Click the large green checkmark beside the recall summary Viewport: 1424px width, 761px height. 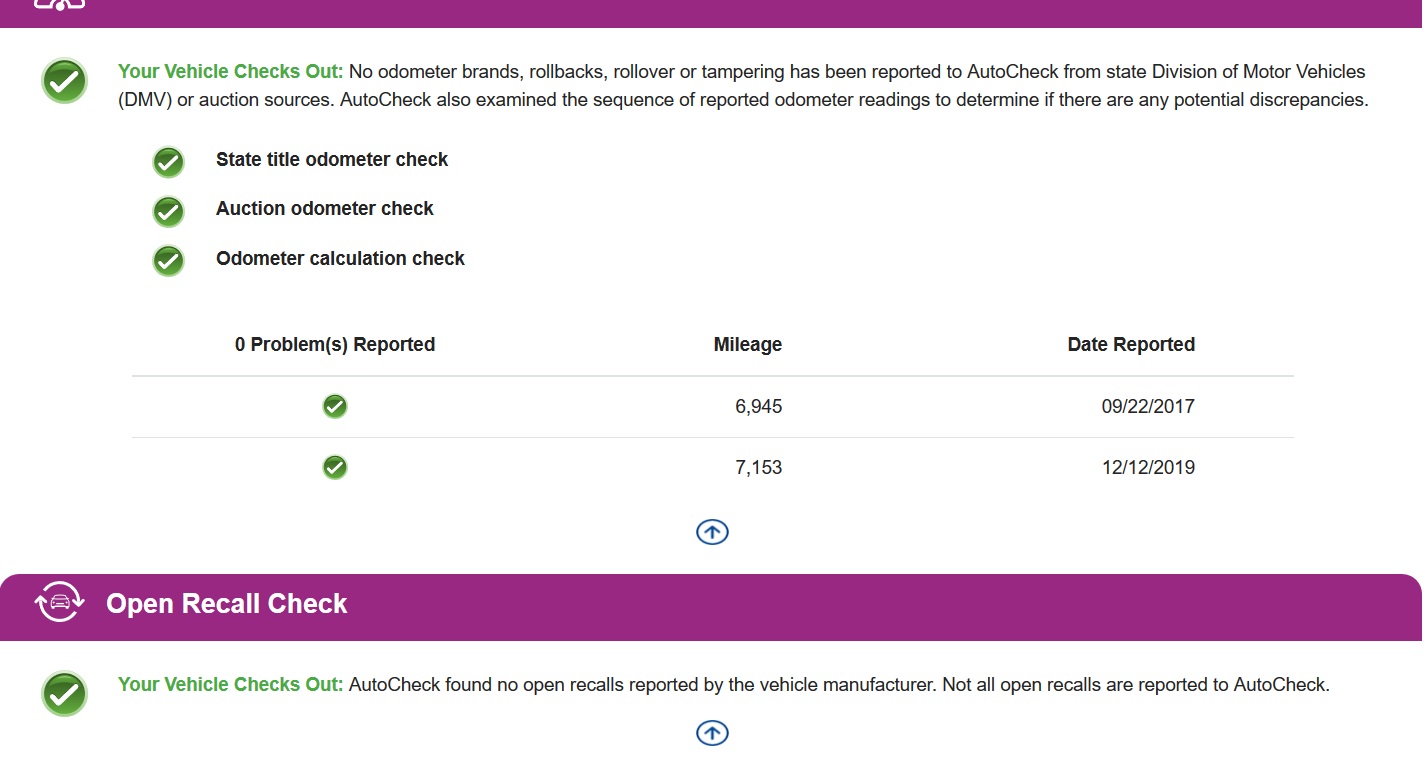coord(65,694)
